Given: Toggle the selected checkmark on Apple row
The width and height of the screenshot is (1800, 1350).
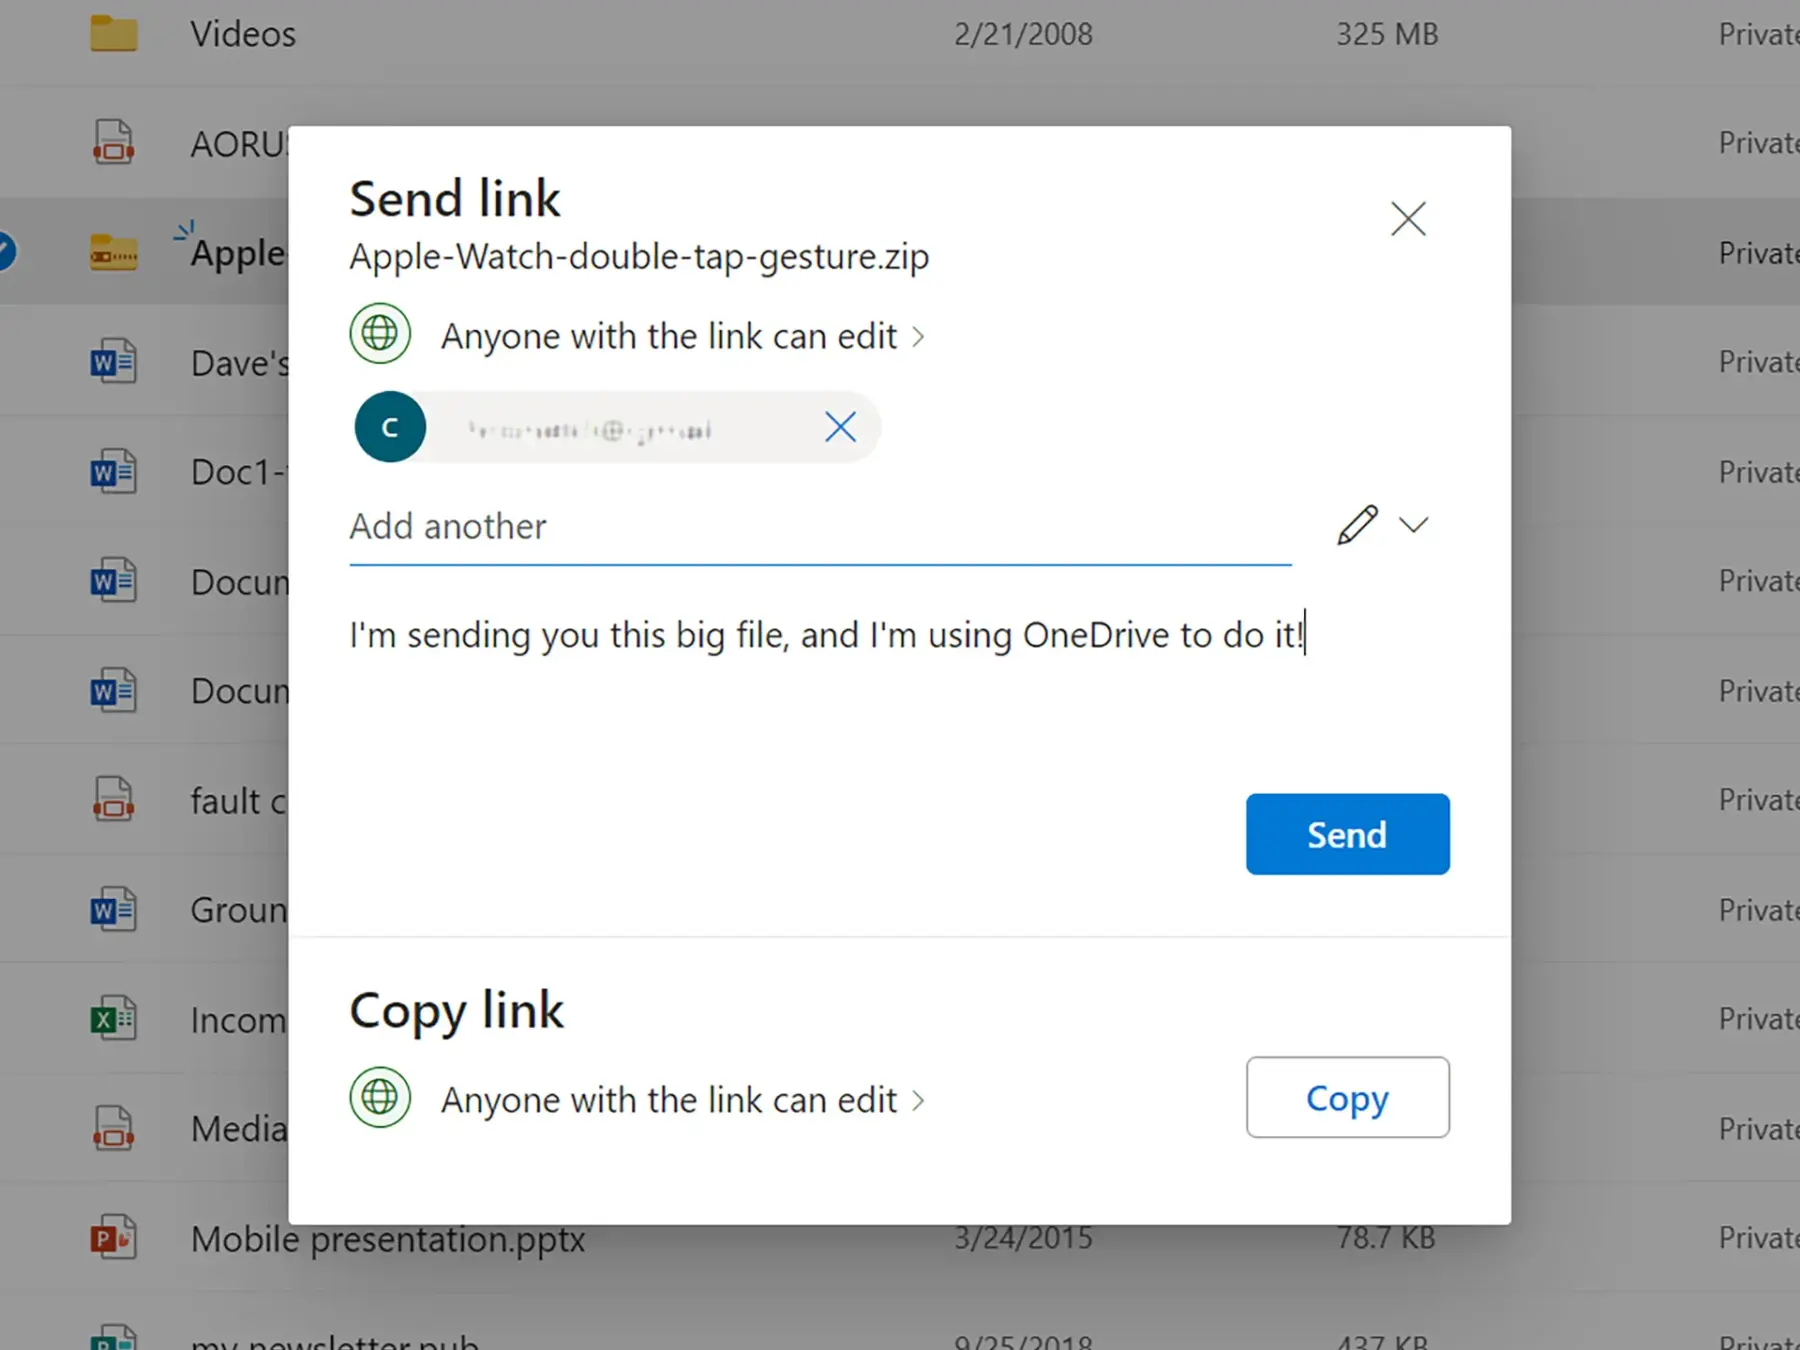Looking at the screenshot, I should click(x=3, y=251).
